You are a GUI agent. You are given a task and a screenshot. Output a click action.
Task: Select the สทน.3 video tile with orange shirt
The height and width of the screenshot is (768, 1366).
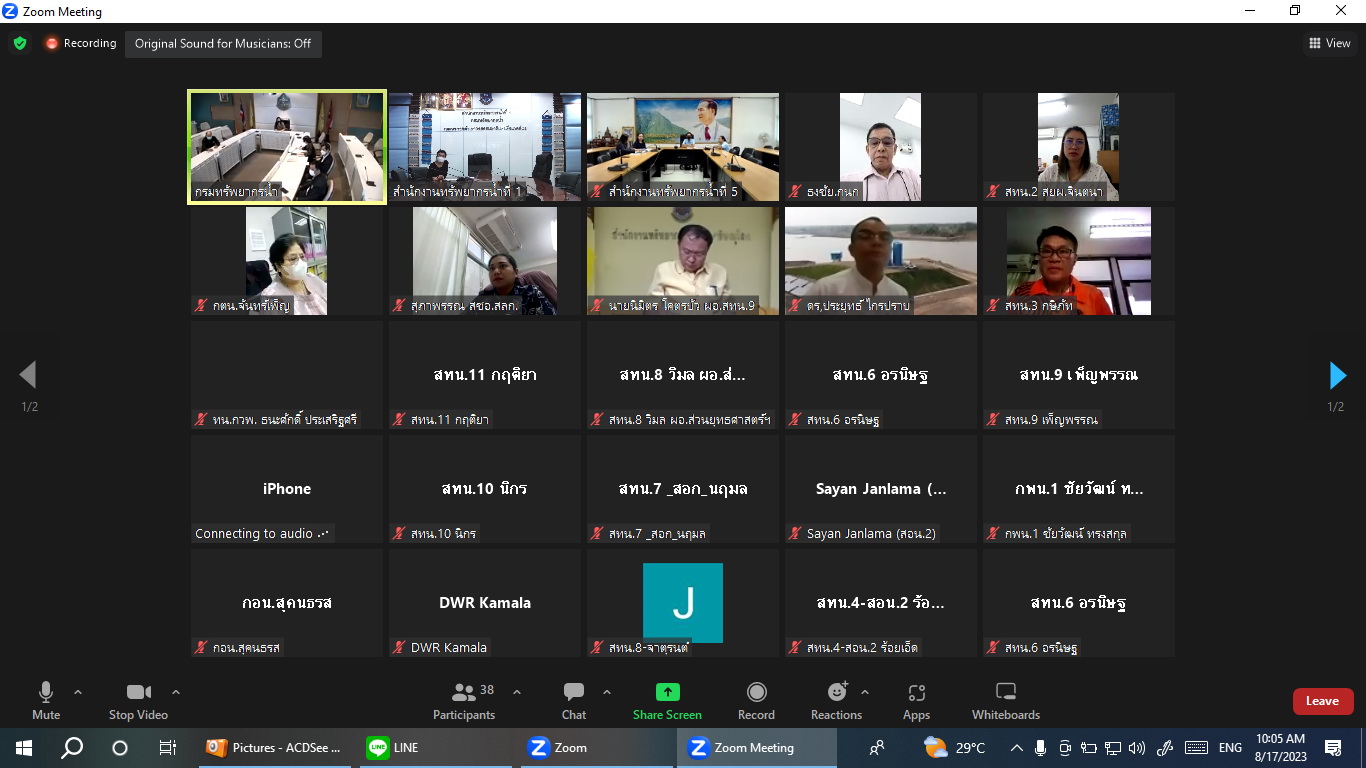click(x=1078, y=261)
